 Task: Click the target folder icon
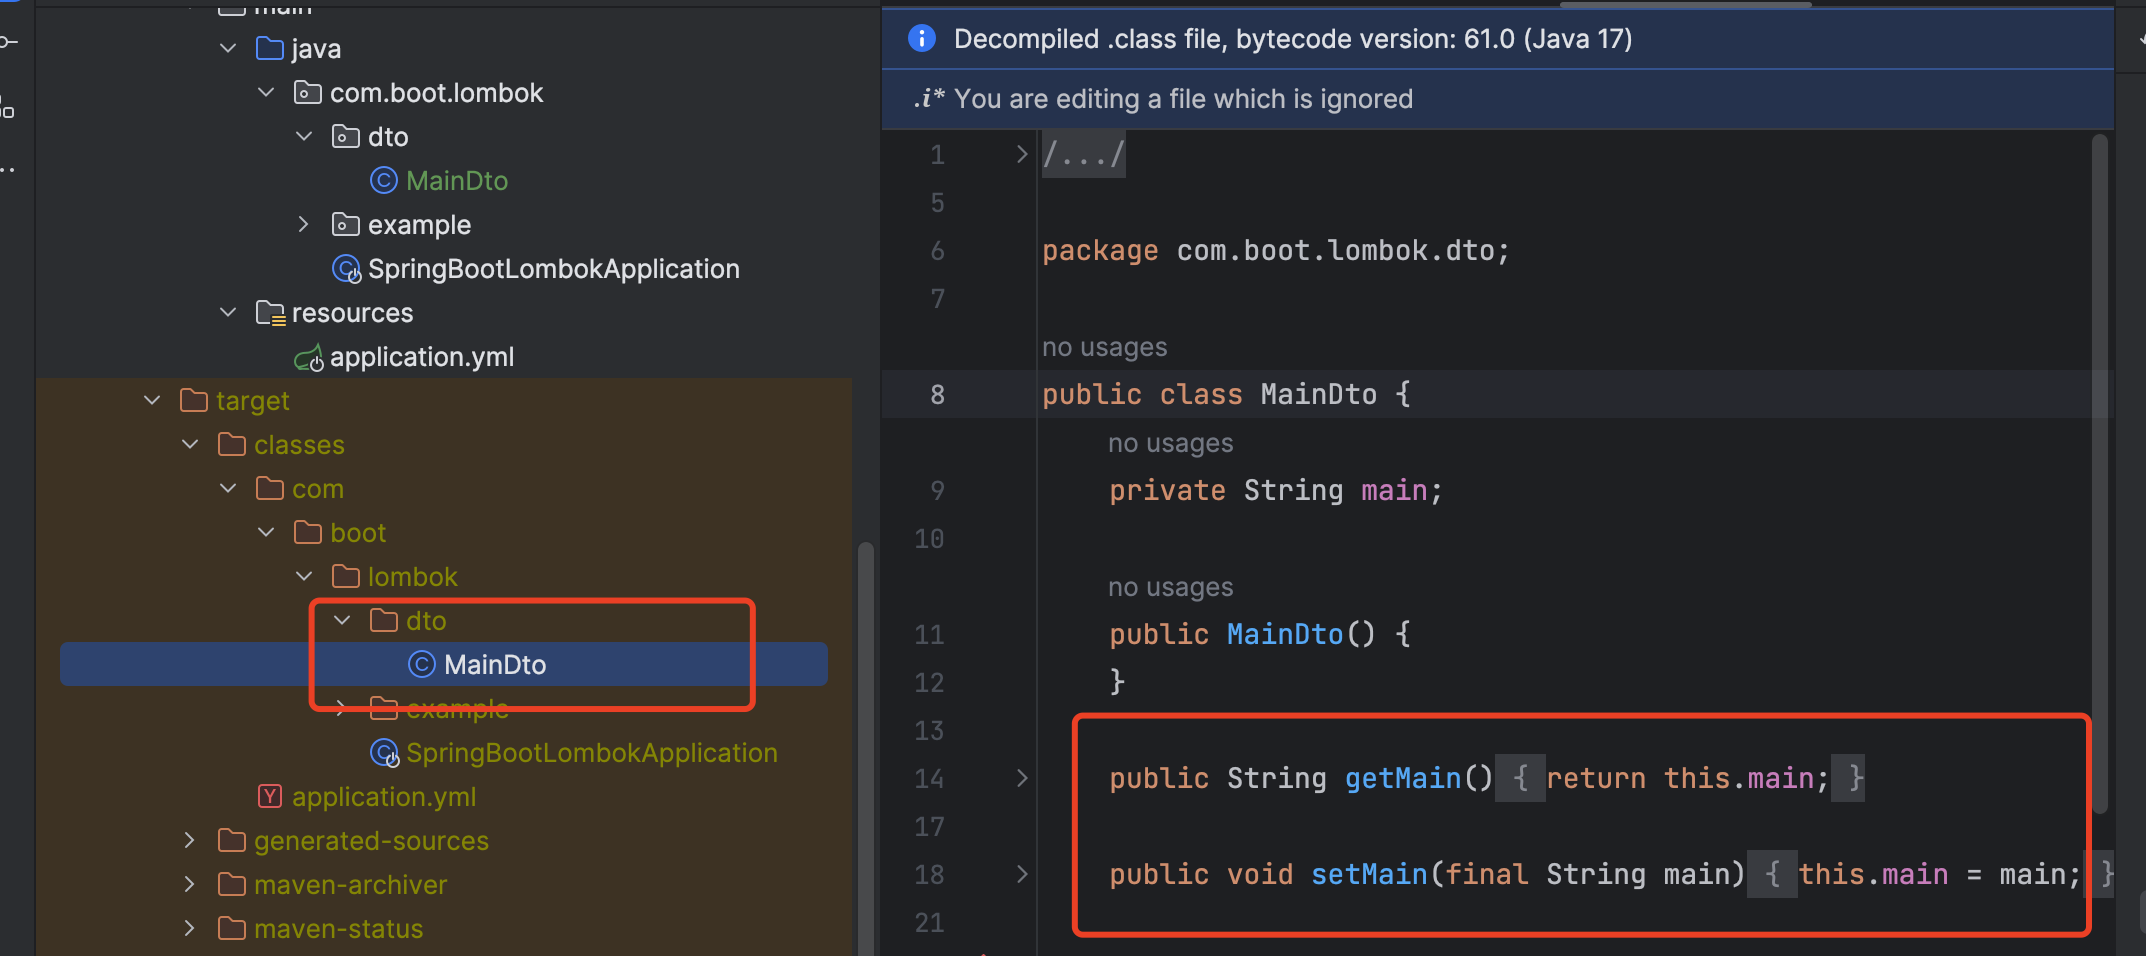194,400
